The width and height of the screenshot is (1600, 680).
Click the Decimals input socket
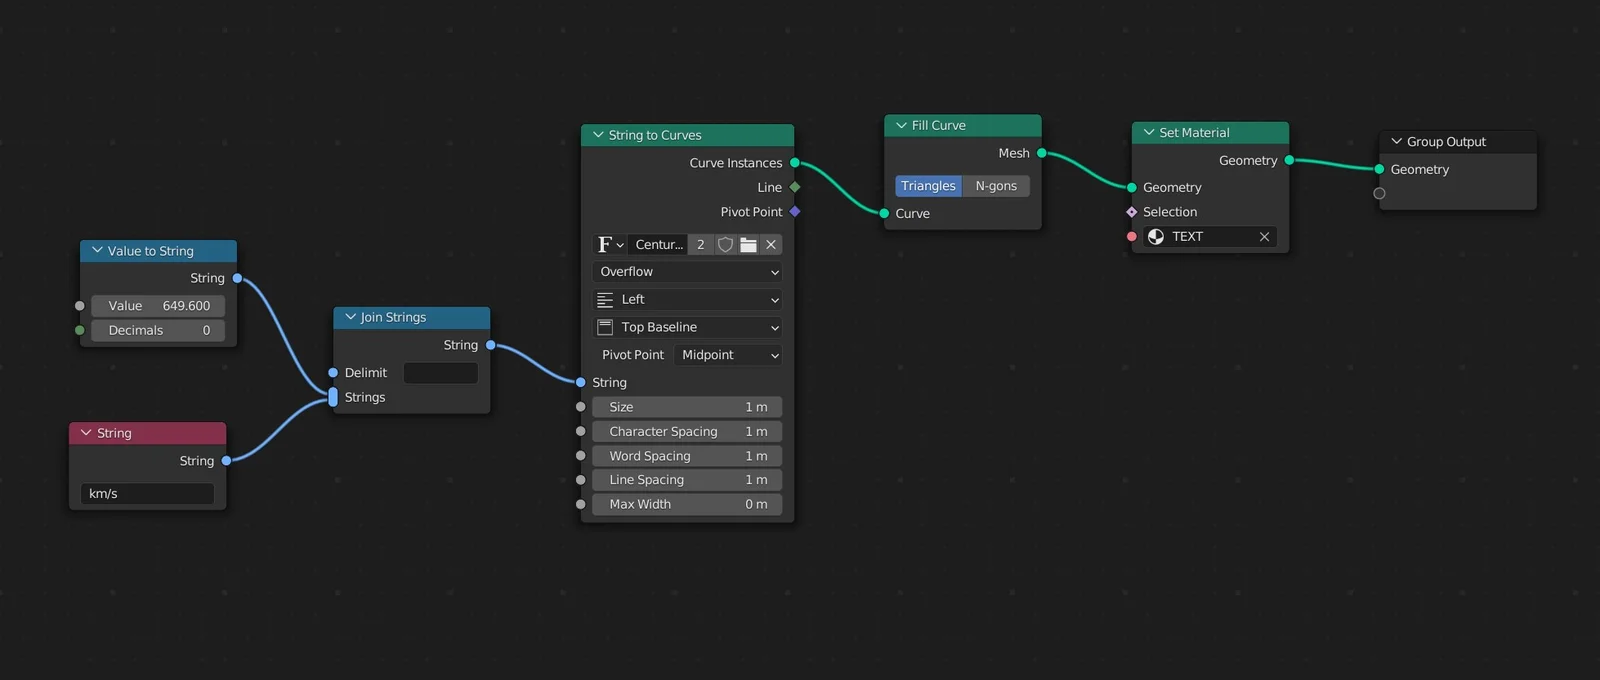pyautogui.click(x=80, y=330)
